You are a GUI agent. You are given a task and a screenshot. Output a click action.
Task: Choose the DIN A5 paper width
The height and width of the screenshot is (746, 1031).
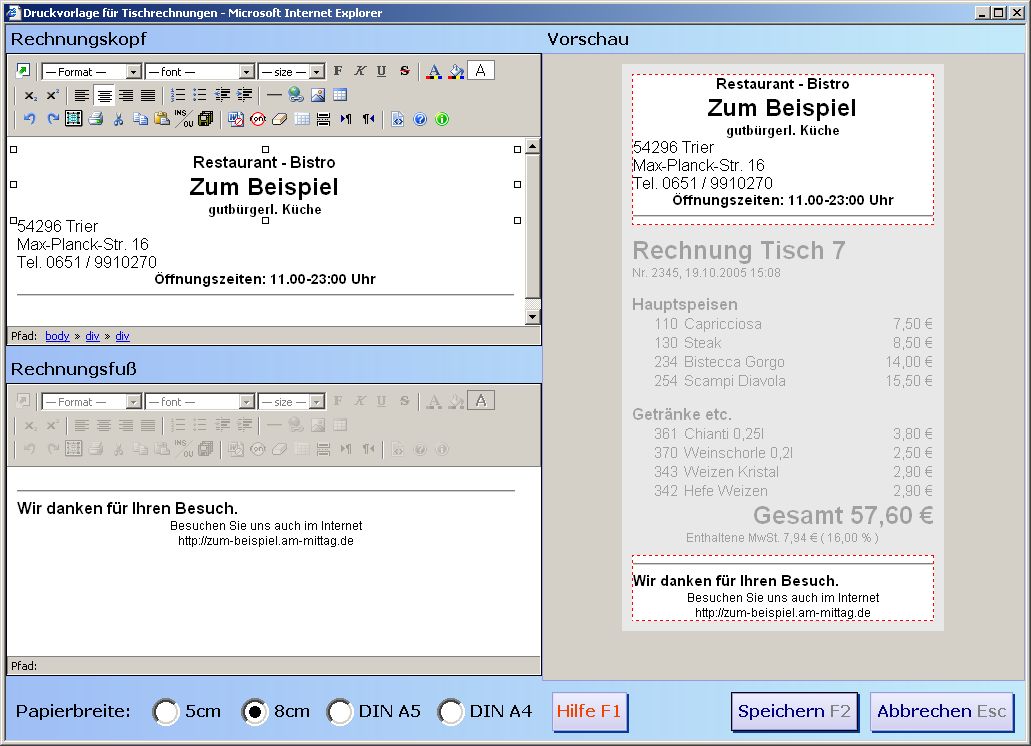tap(341, 712)
